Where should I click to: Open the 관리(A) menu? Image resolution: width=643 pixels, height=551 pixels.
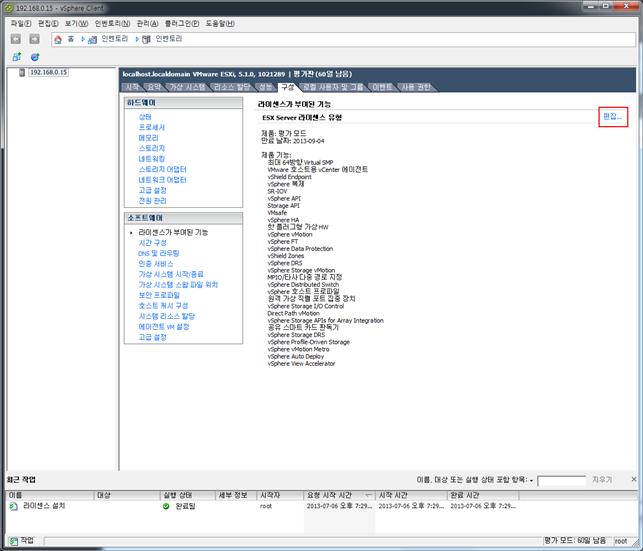pos(147,24)
